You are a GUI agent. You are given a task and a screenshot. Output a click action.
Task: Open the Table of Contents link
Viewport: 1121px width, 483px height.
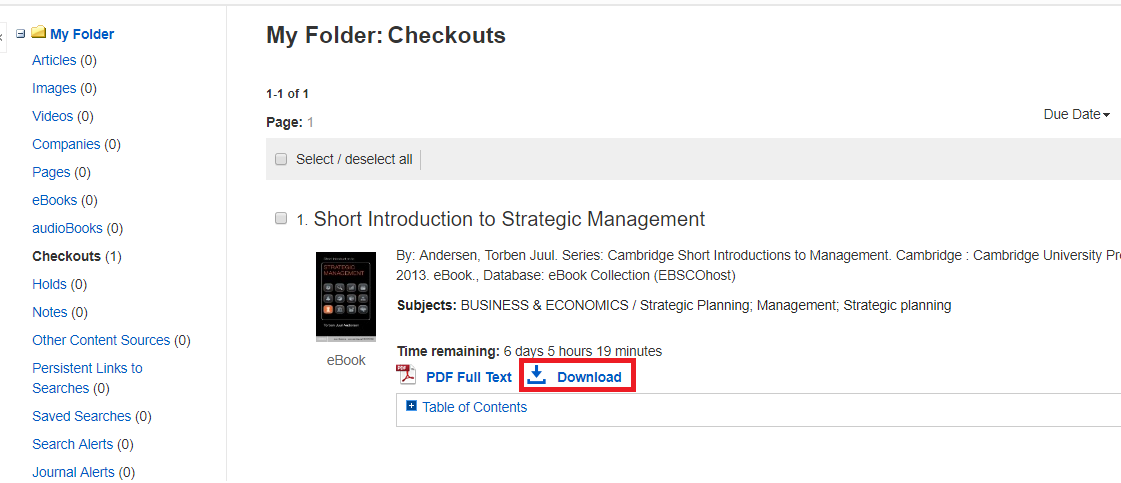[475, 407]
